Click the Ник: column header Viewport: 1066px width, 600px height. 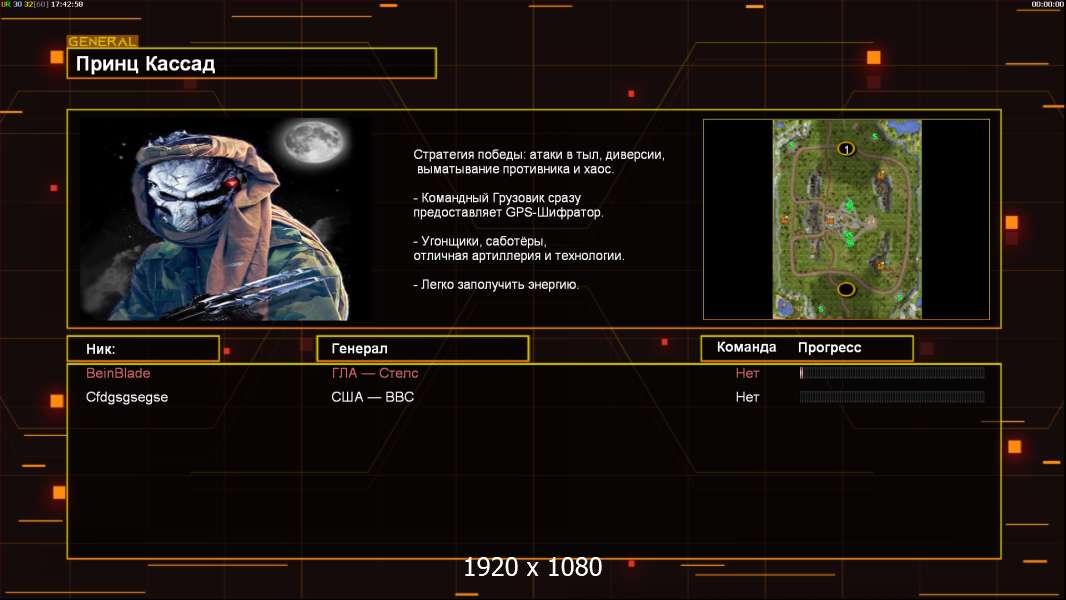(143, 349)
